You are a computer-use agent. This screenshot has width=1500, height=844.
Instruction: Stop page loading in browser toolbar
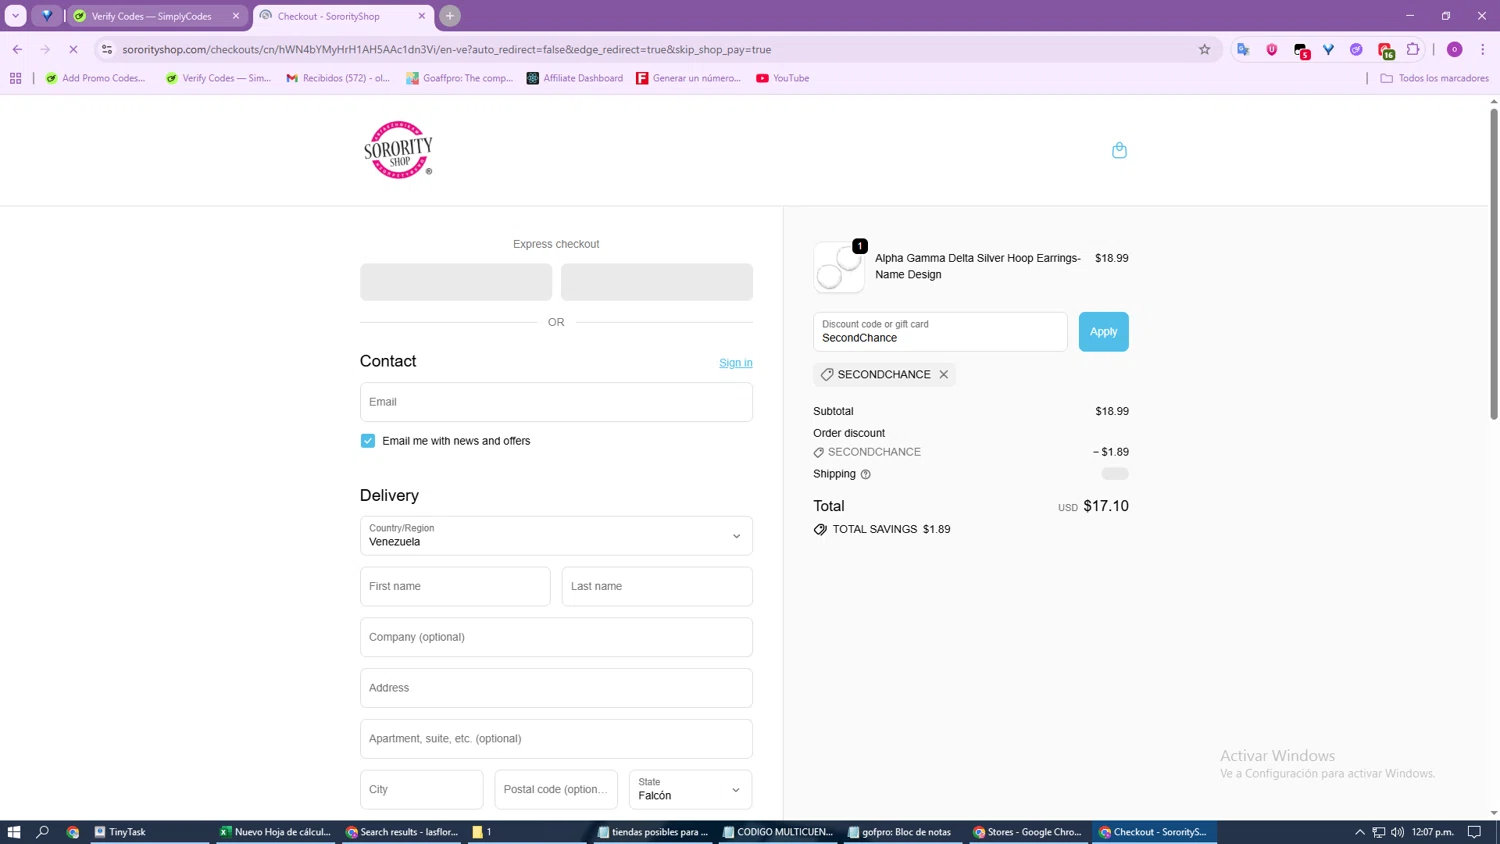tap(73, 49)
